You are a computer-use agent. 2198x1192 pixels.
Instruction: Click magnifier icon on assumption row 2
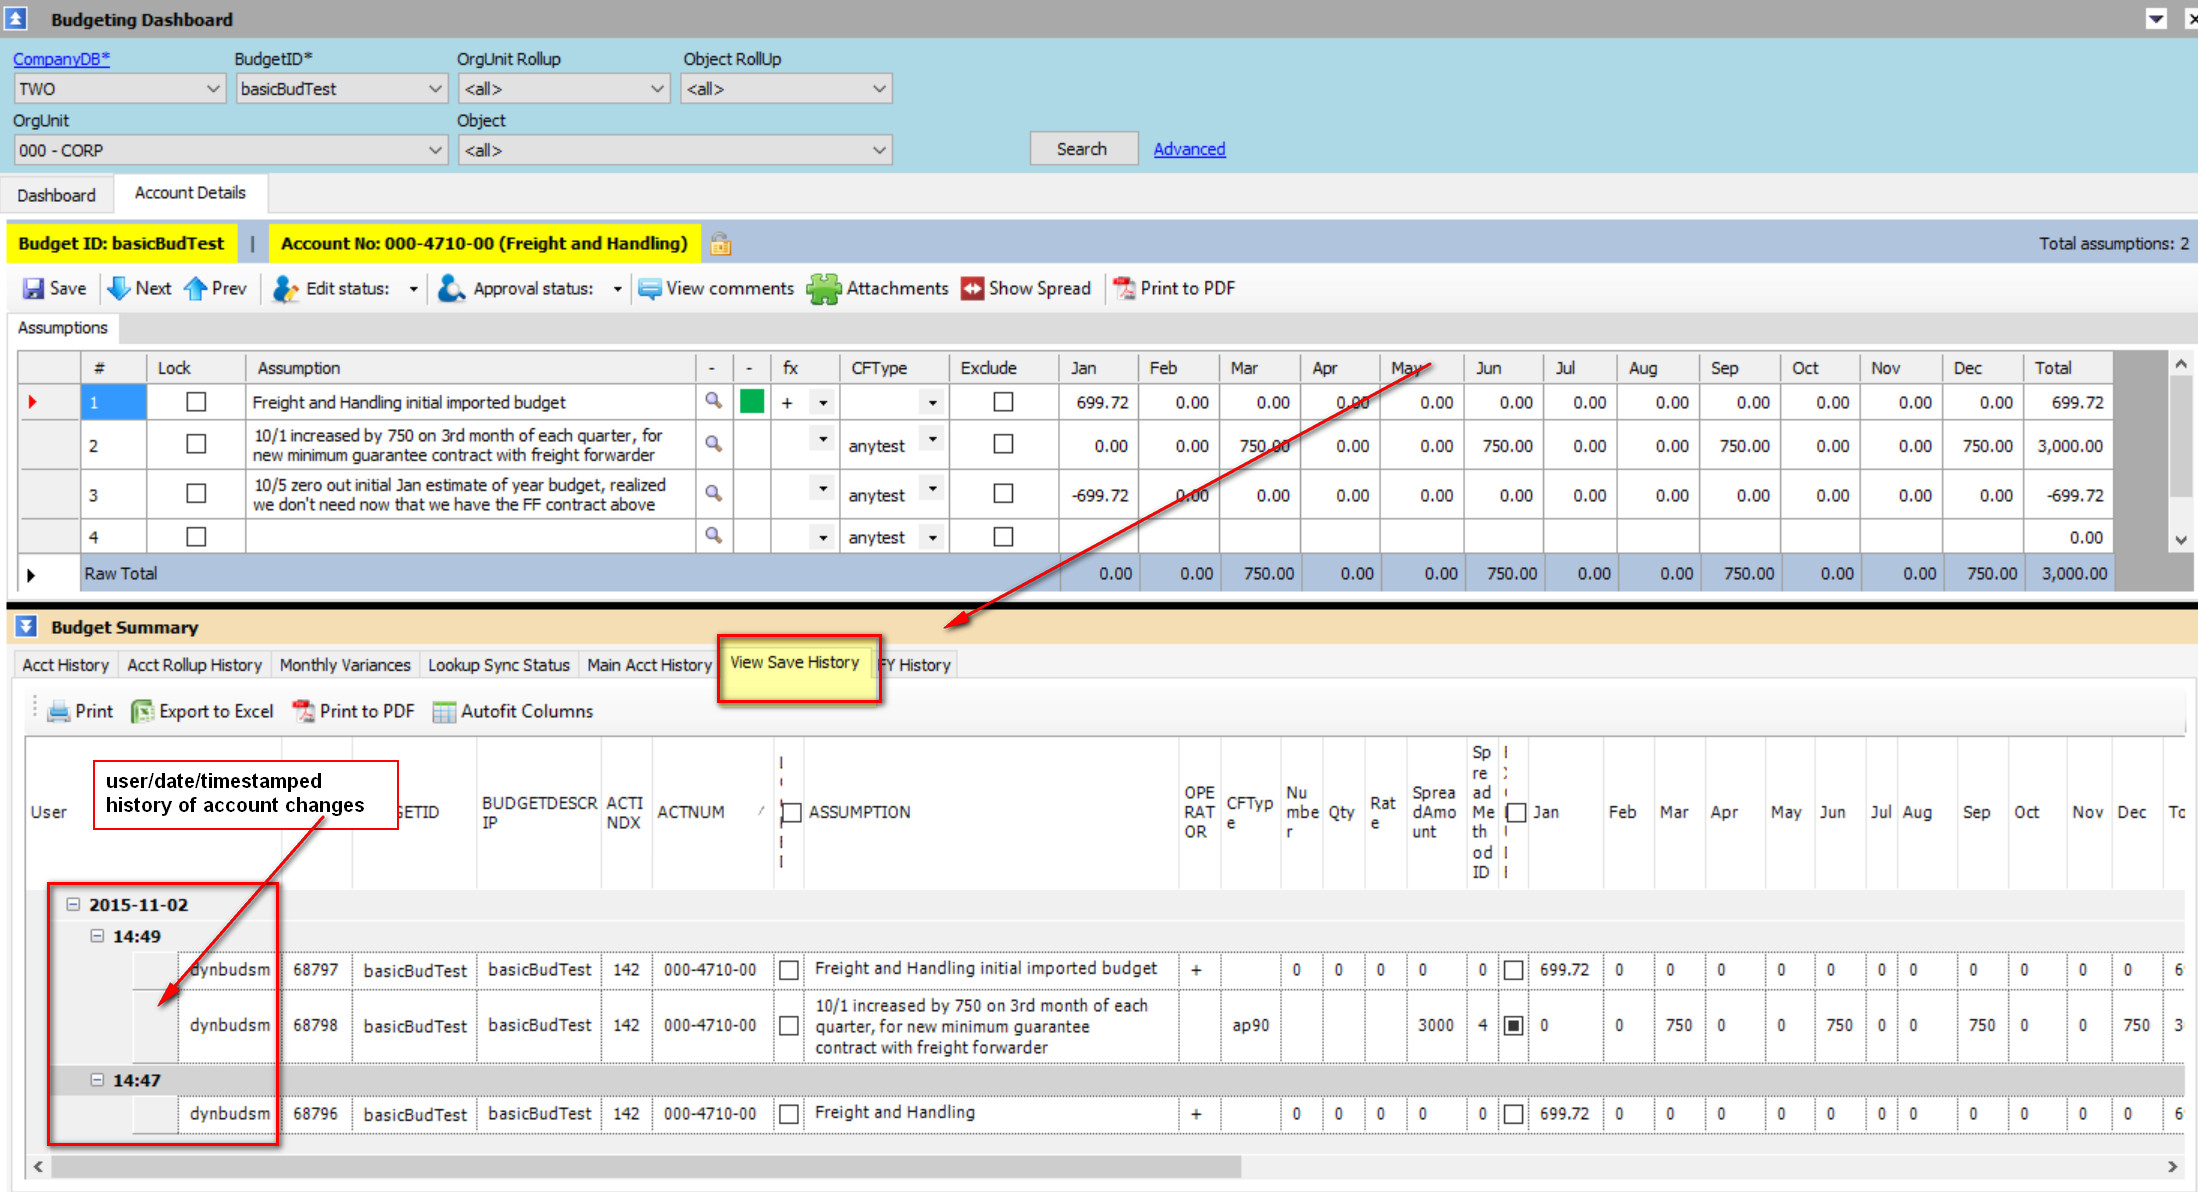pyautogui.click(x=713, y=443)
